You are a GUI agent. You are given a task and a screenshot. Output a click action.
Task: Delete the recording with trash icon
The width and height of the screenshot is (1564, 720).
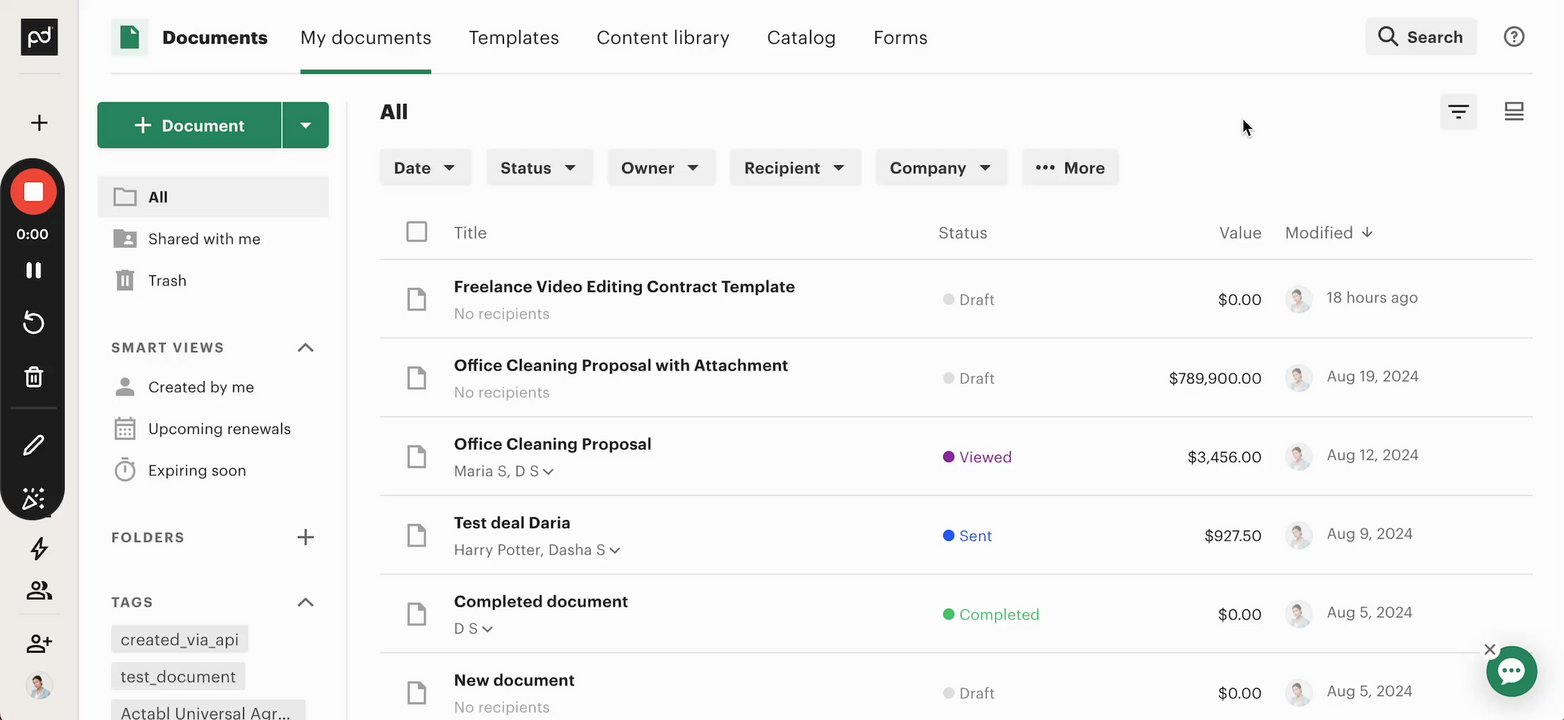click(x=33, y=377)
